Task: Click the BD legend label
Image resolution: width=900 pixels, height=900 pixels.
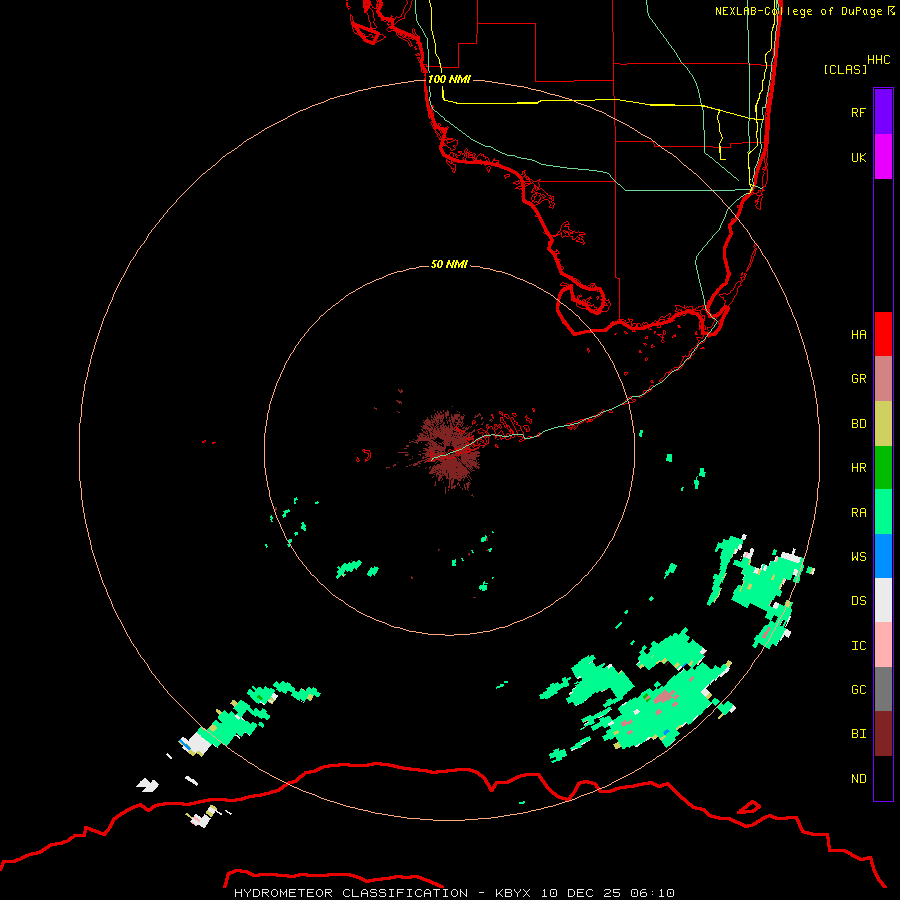Action: pyautogui.click(x=858, y=424)
